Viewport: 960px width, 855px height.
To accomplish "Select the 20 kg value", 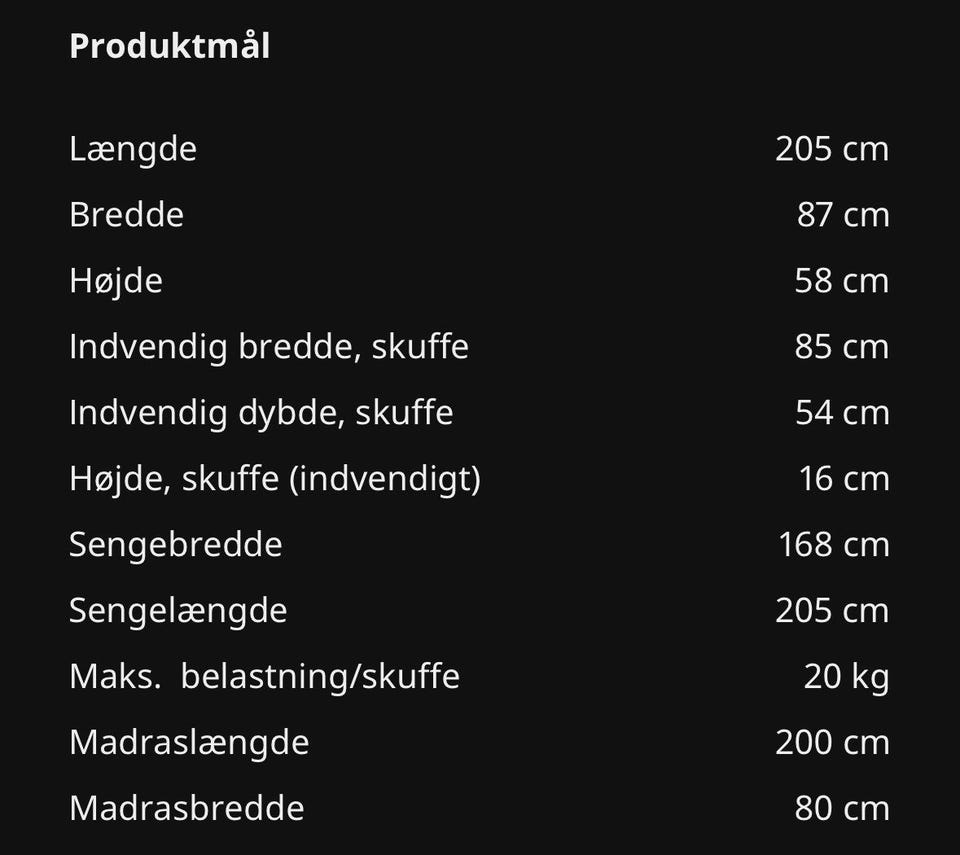I will coord(846,677).
